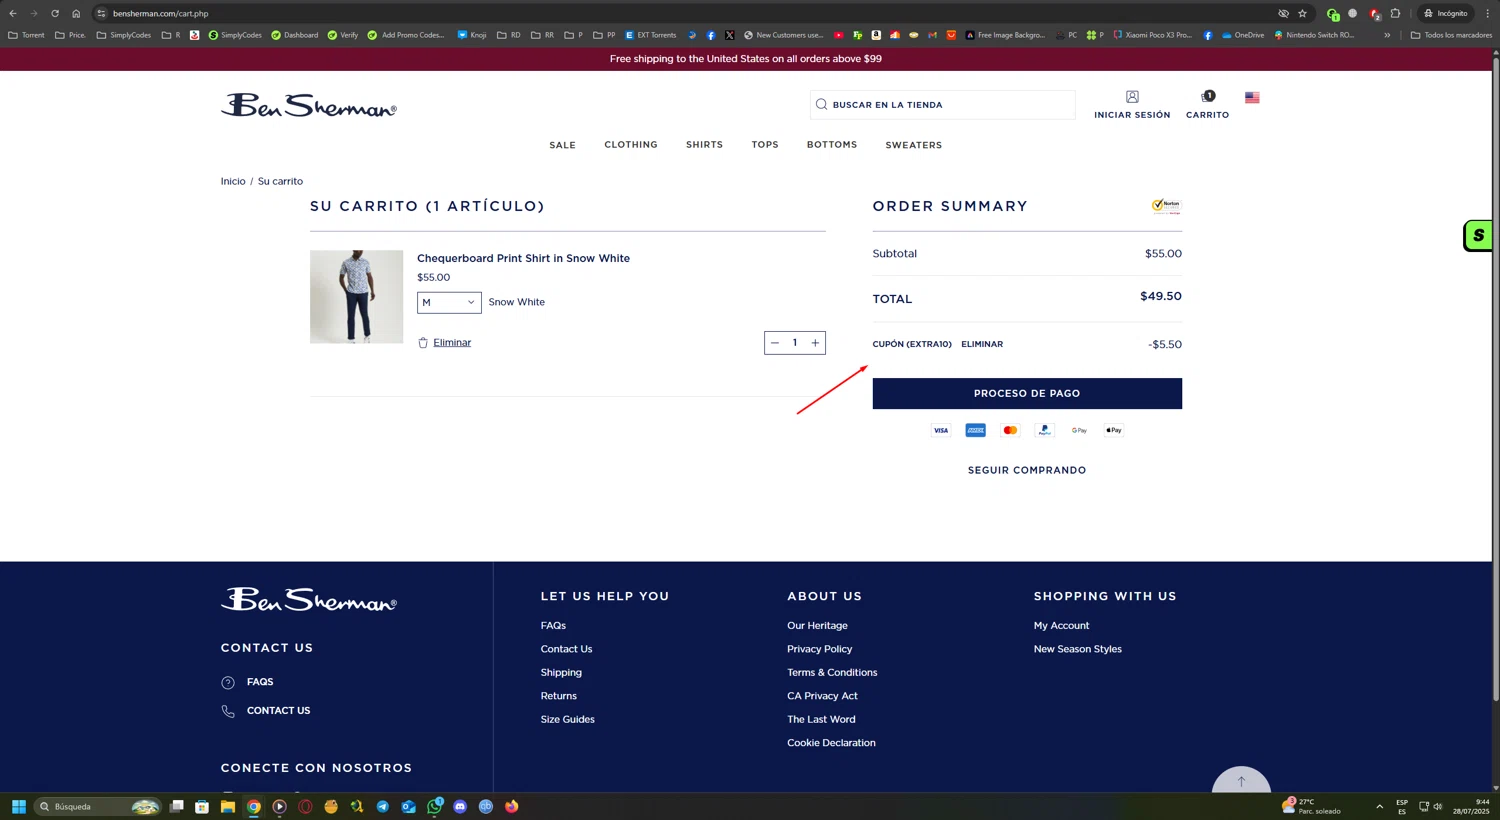The width and height of the screenshot is (1500, 820).
Task: Click the Norton secured badge
Action: point(1166,206)
